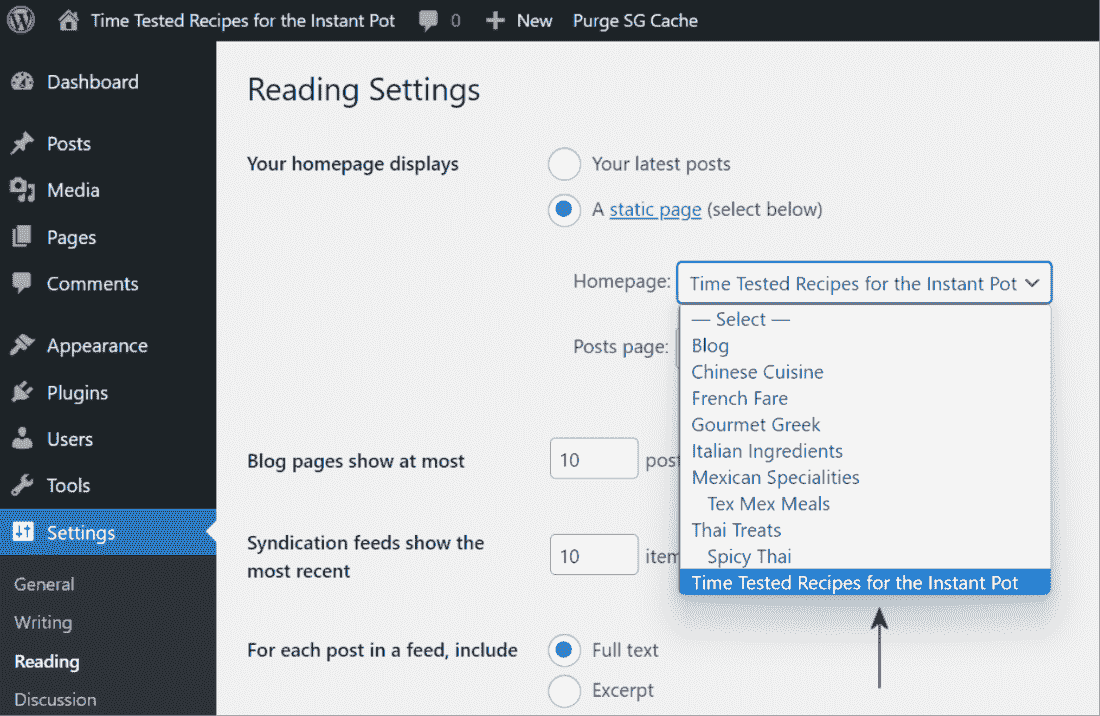Select Excerpt feed radio button
The width and height of the screenshot is (1100, 716).
click(564, 691)
